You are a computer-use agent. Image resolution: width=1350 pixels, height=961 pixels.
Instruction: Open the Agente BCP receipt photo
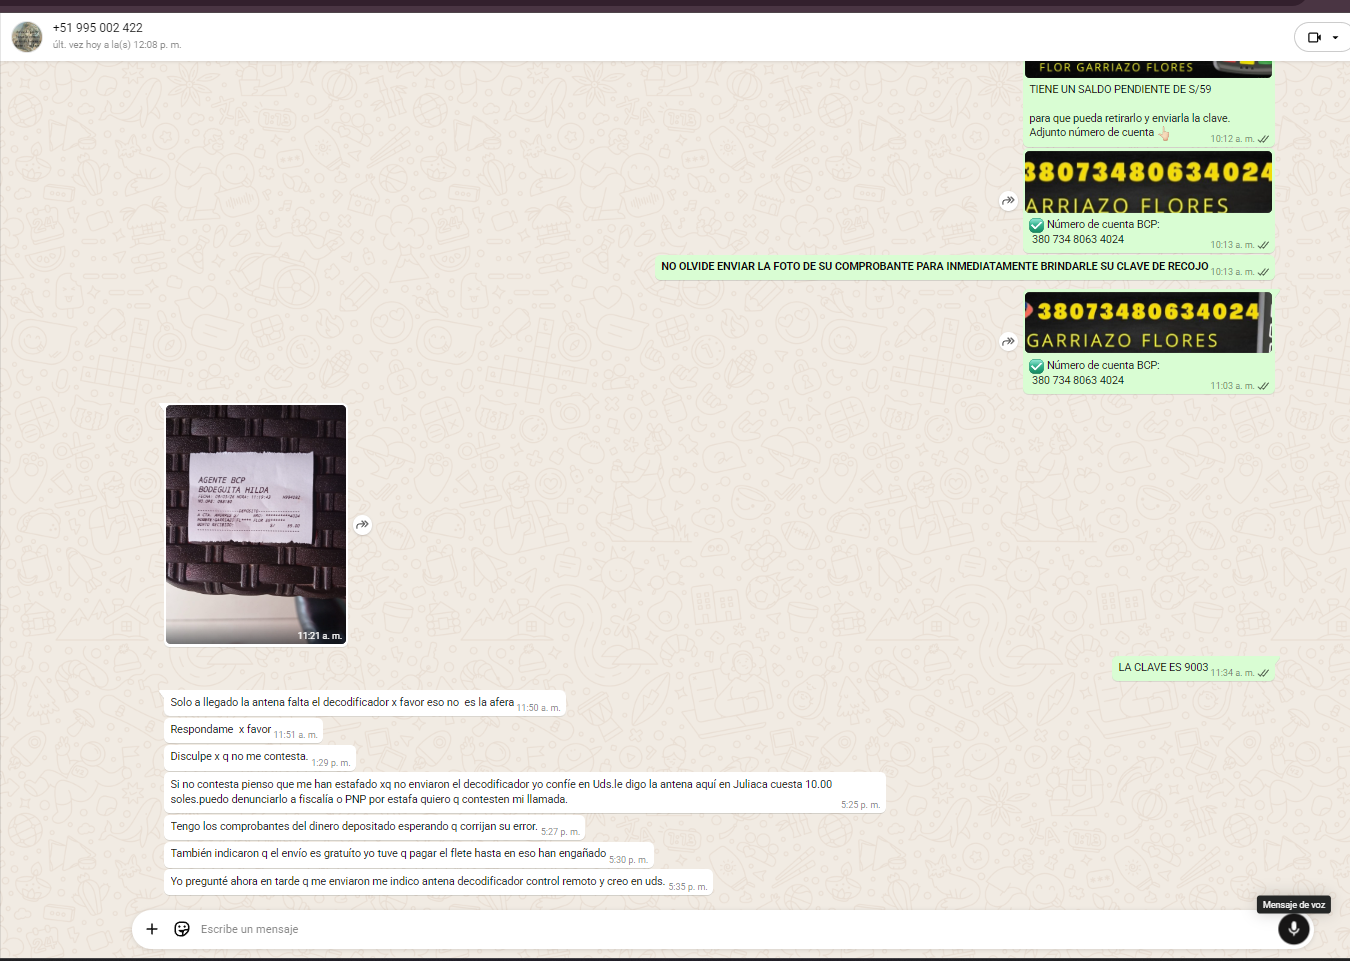pyautogui.click(x=256, y=524)
